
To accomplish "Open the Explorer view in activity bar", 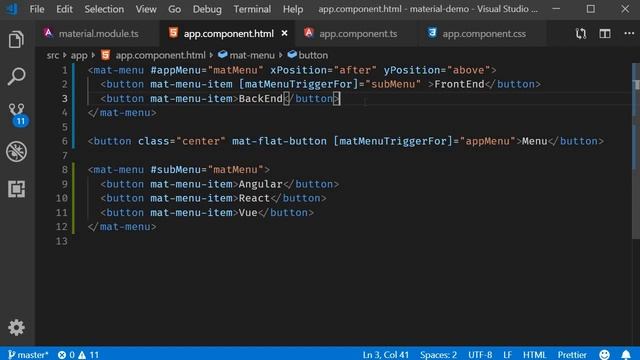I will pyautogui.click(x=16, y=40).
